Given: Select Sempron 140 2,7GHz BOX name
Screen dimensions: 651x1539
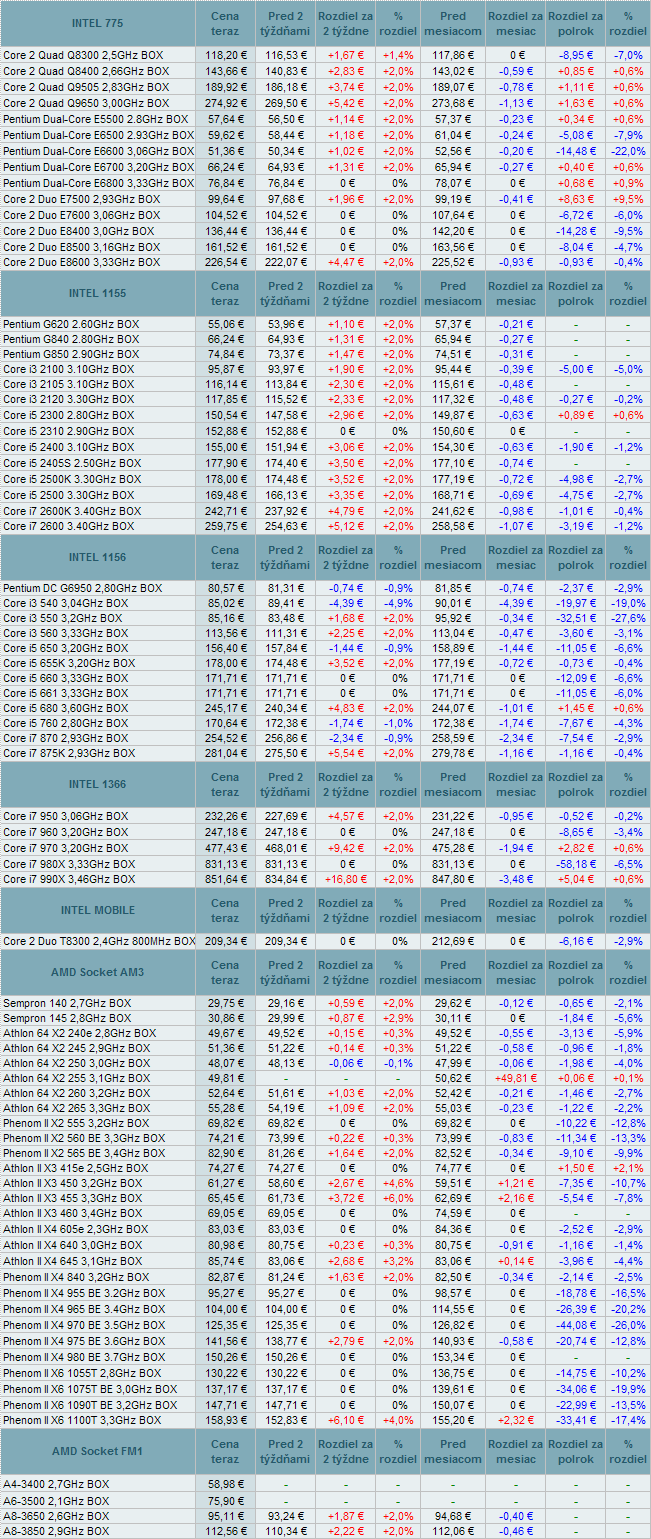Looking at the screenshot, I should click(x=67, y=1003).
